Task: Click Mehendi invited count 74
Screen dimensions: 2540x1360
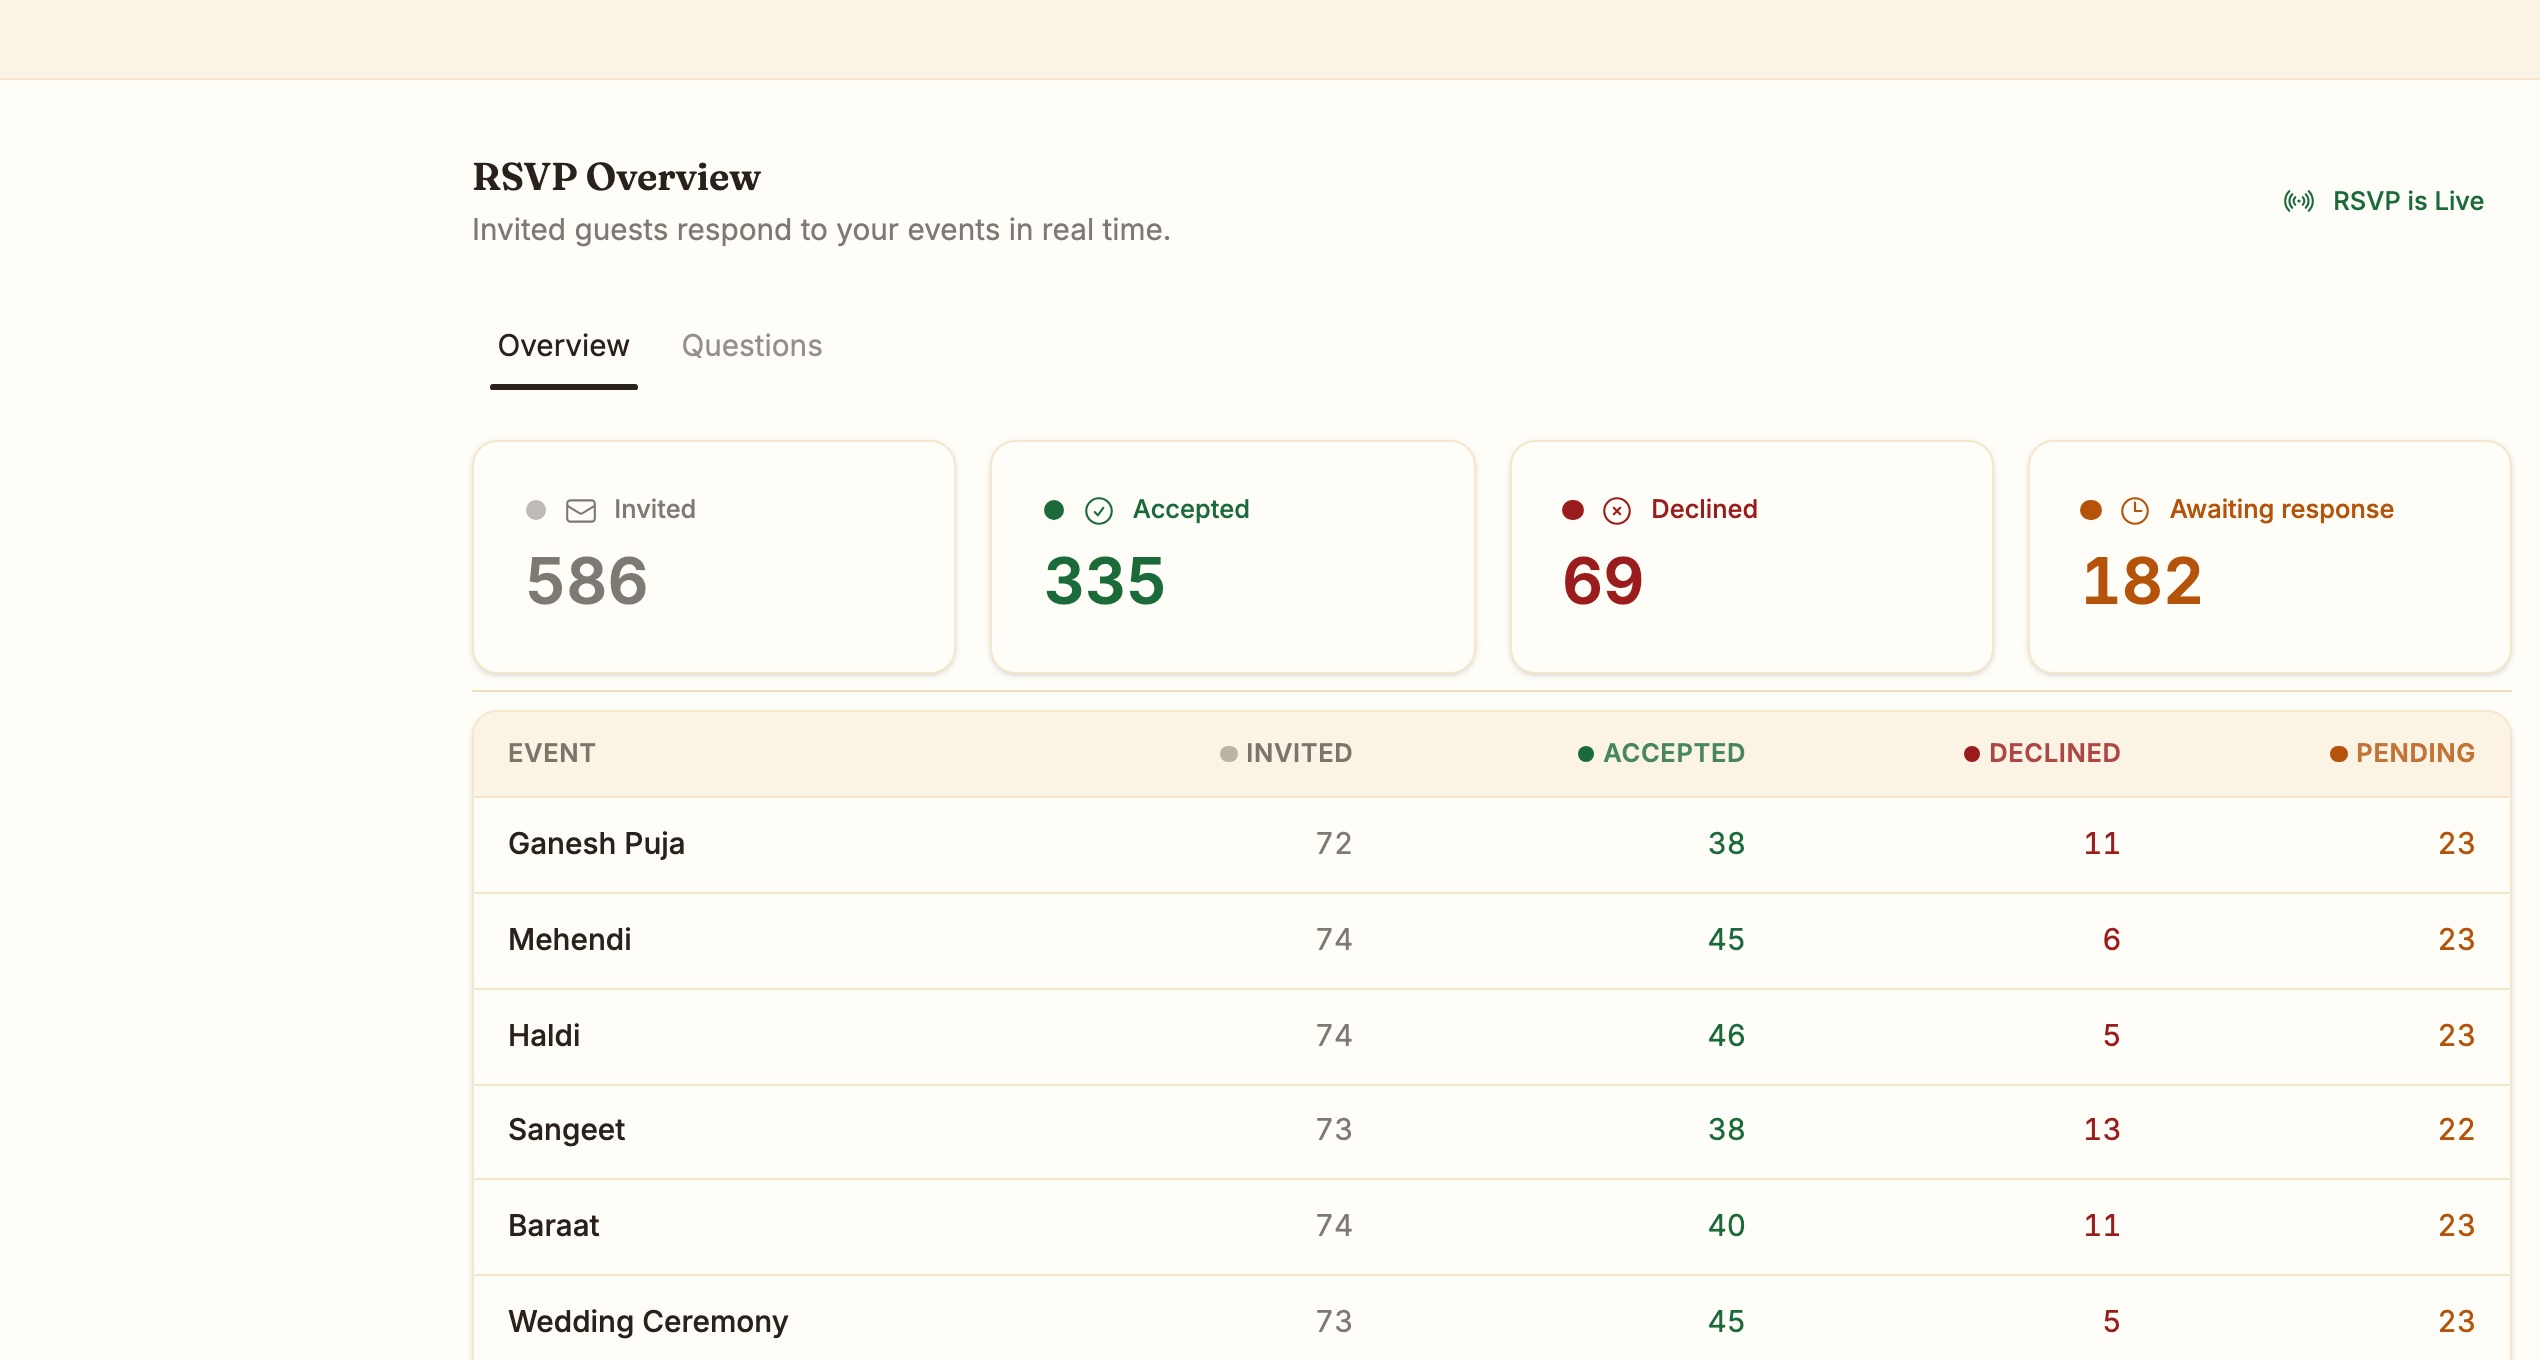Action: (1334, 940)
